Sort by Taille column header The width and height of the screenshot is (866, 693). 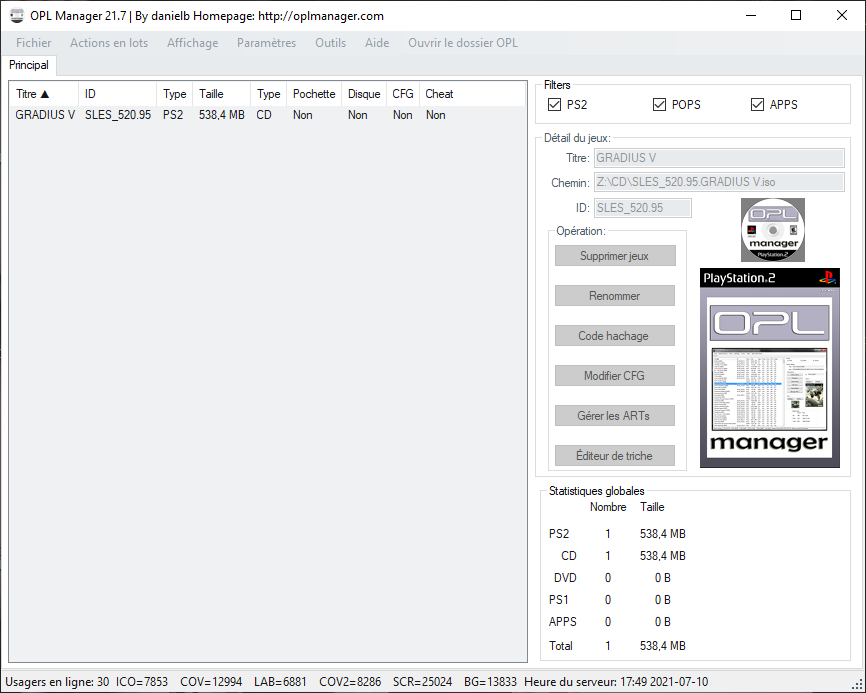pos(221,94)
